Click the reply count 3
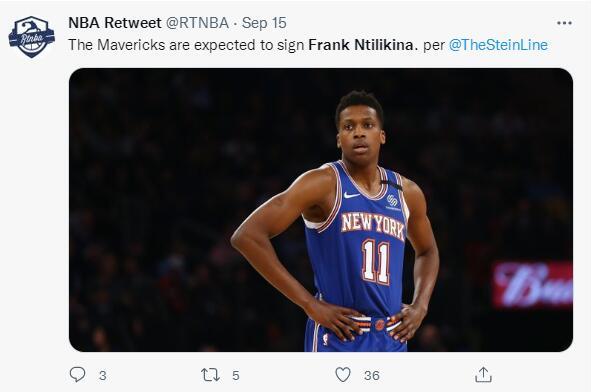 [x=103, y=375]
